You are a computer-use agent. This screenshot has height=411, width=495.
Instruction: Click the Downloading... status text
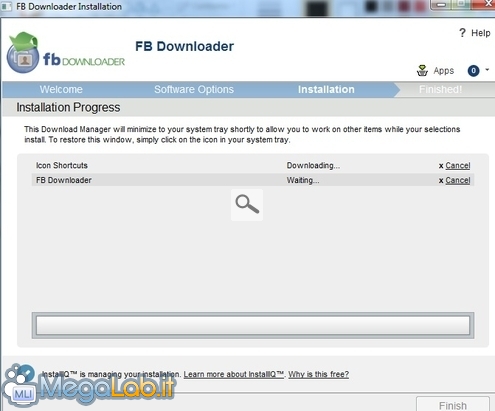313,165
